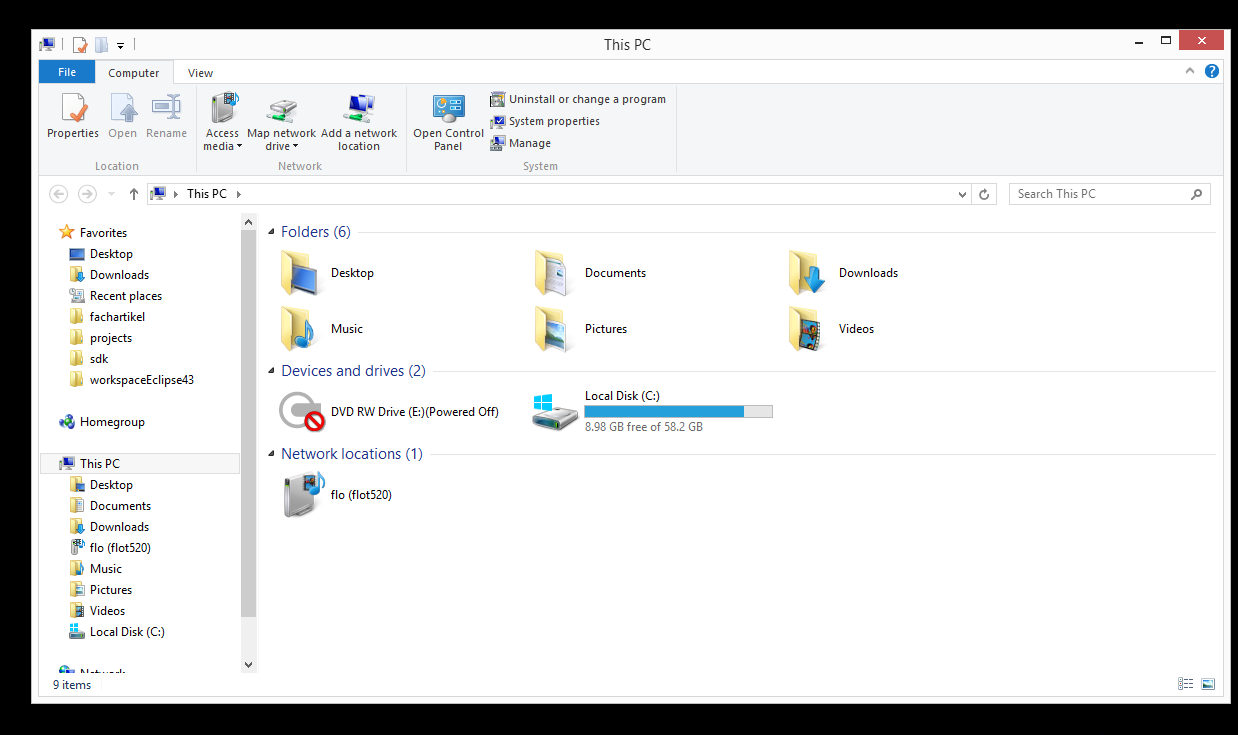The image size is (1238, 735).
Task: Click the Back navigation arrow
Action: pos(59,194)
